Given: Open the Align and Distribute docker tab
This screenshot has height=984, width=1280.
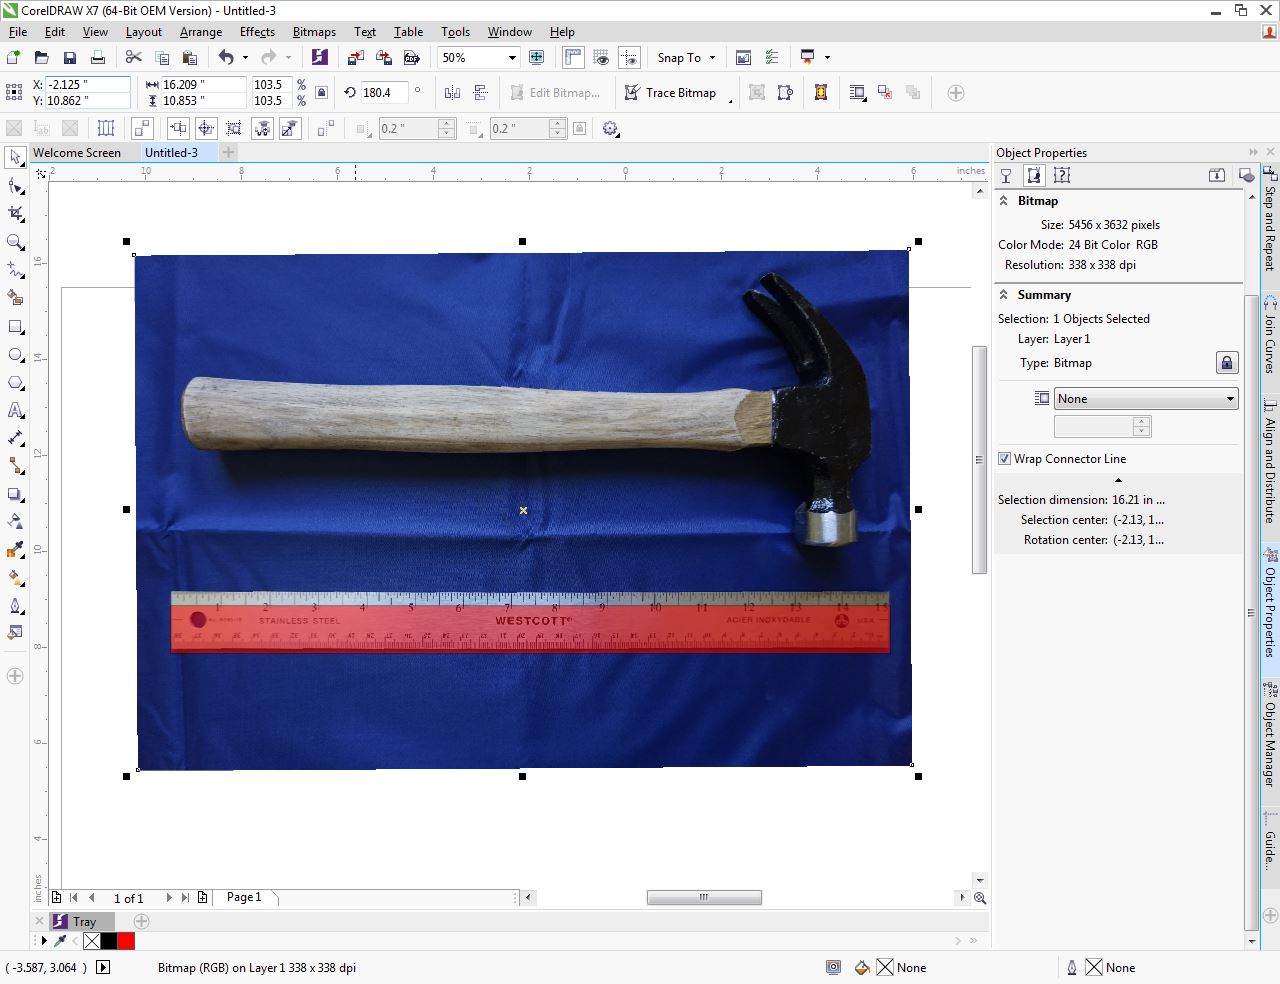Looking at the screenshot, I should click(1270, 460).
